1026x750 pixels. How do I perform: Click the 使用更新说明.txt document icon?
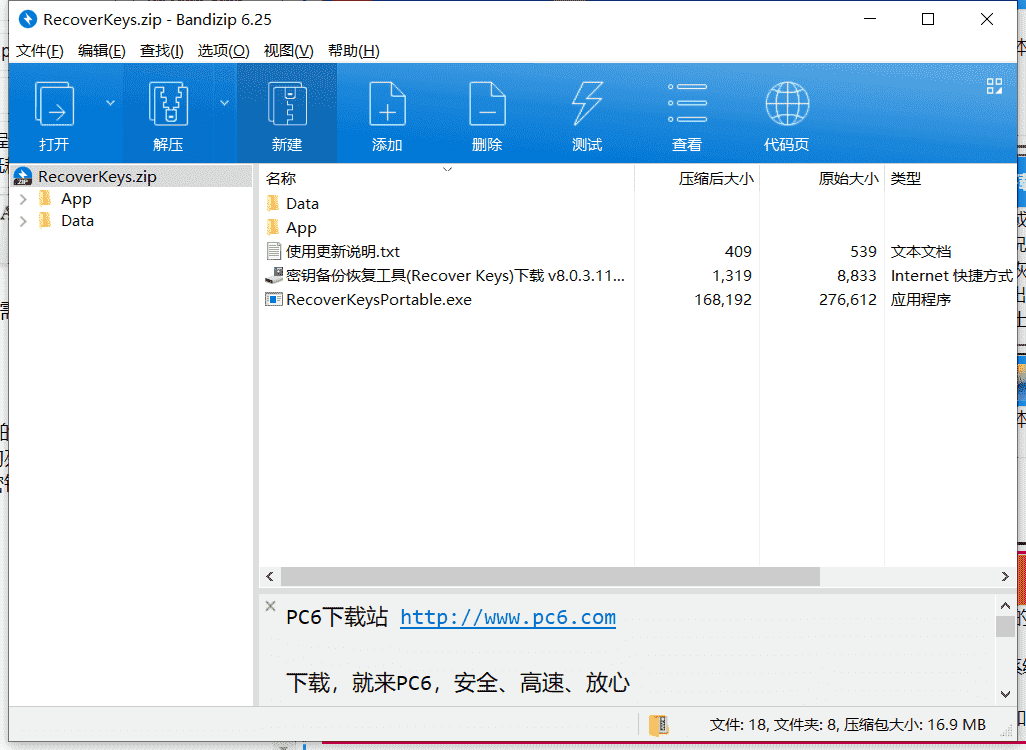[274, 251]
